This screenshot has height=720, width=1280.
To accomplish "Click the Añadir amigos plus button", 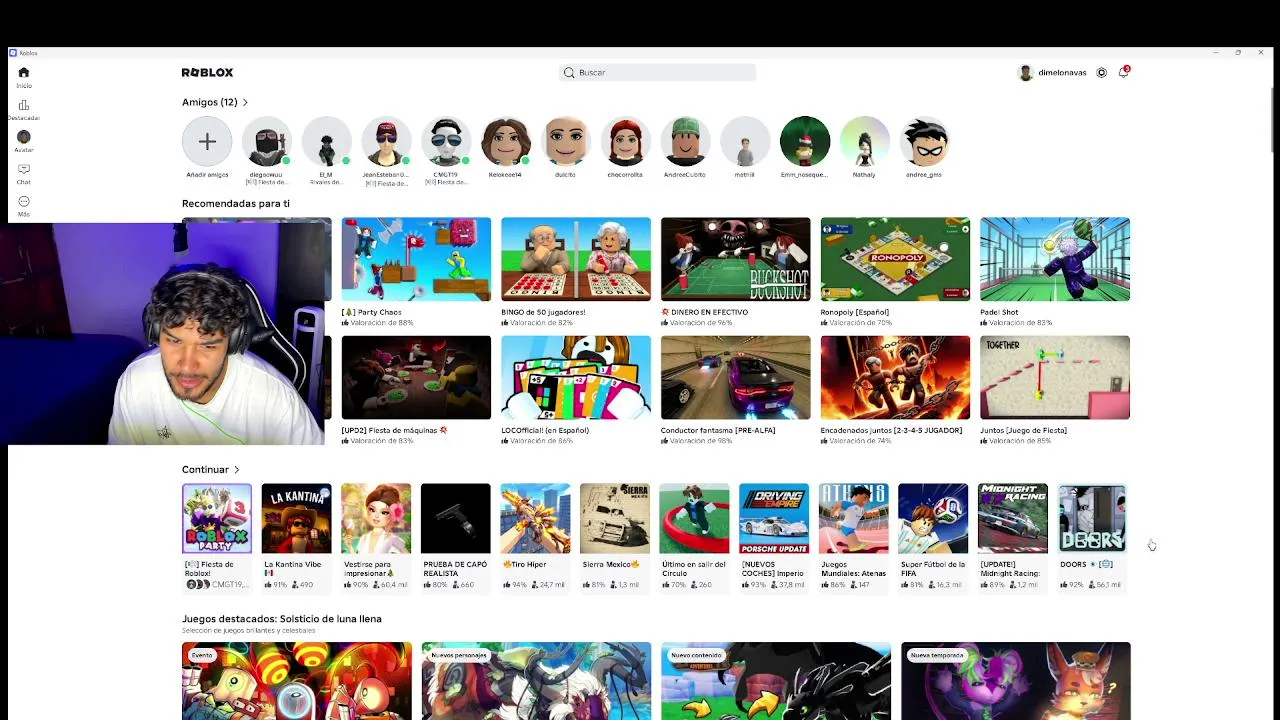I will [x=207, y=142].
